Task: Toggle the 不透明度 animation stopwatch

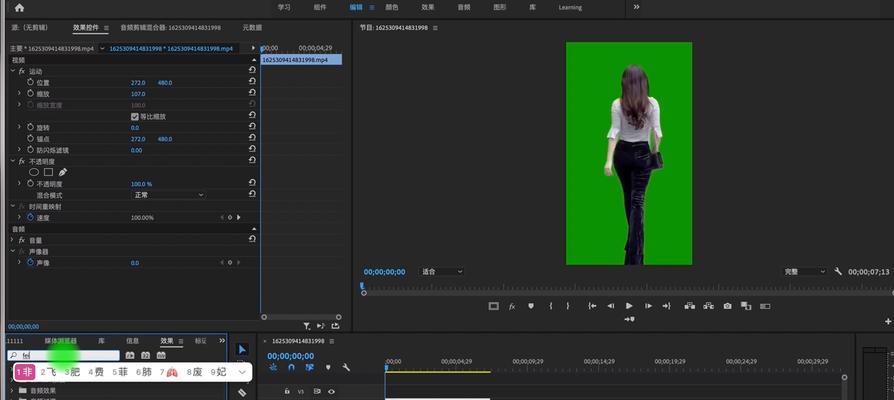Action: 30,183
